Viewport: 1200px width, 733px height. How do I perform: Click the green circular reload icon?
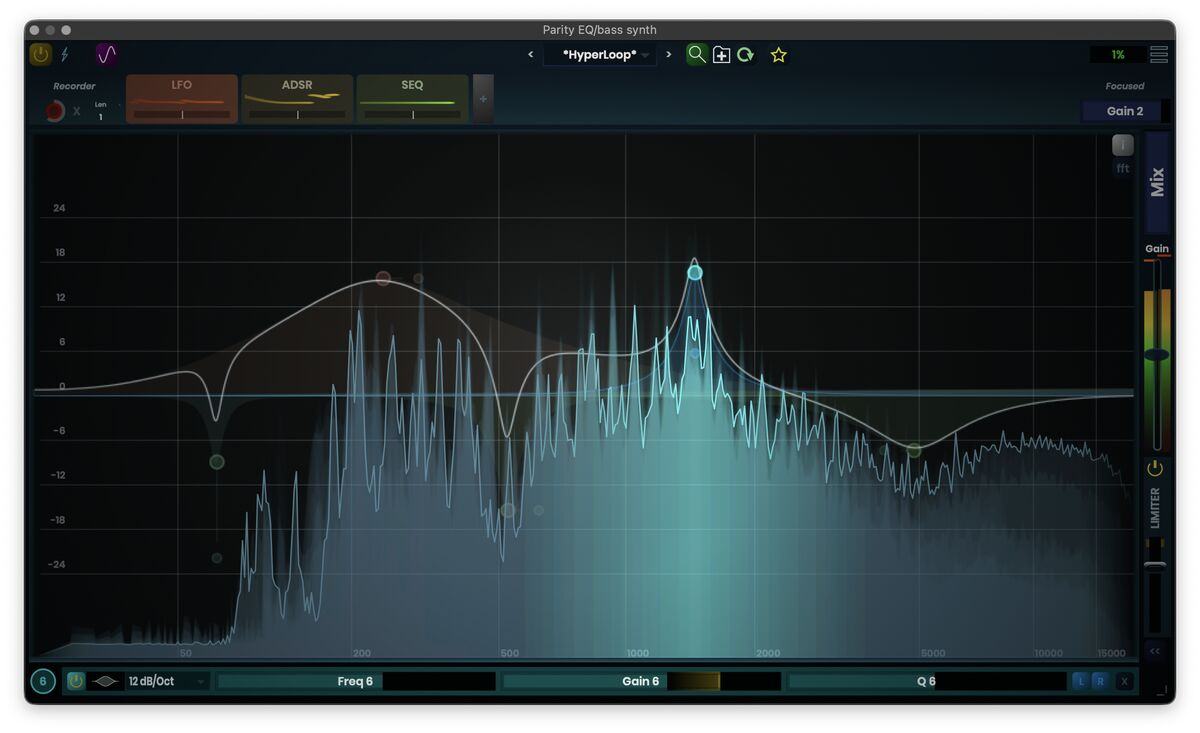[x=746, y=55]
